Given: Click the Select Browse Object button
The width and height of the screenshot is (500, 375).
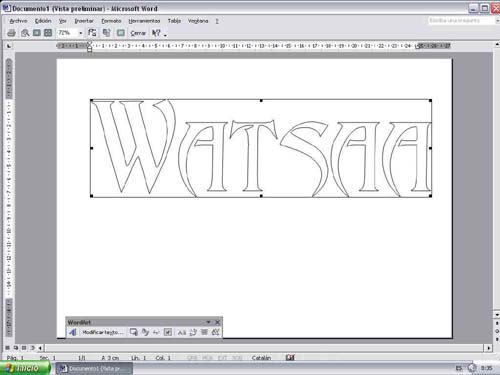Looking at the screenshot, I should [497, 331].
